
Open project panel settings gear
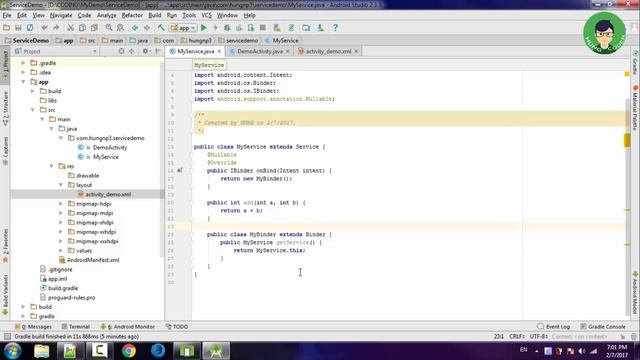[145, 51]
